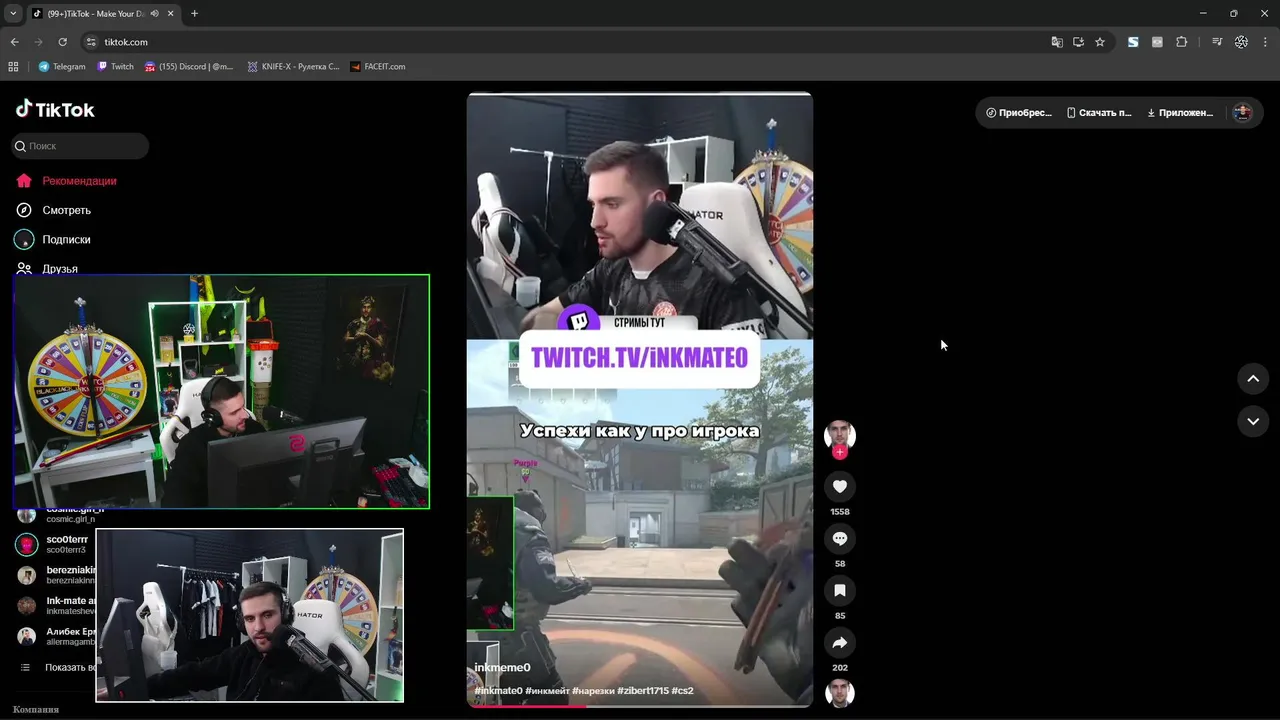Screen dimensions: 1280x720
Task: Open the FACEIT.com bookmark
Action: point(378,67)
